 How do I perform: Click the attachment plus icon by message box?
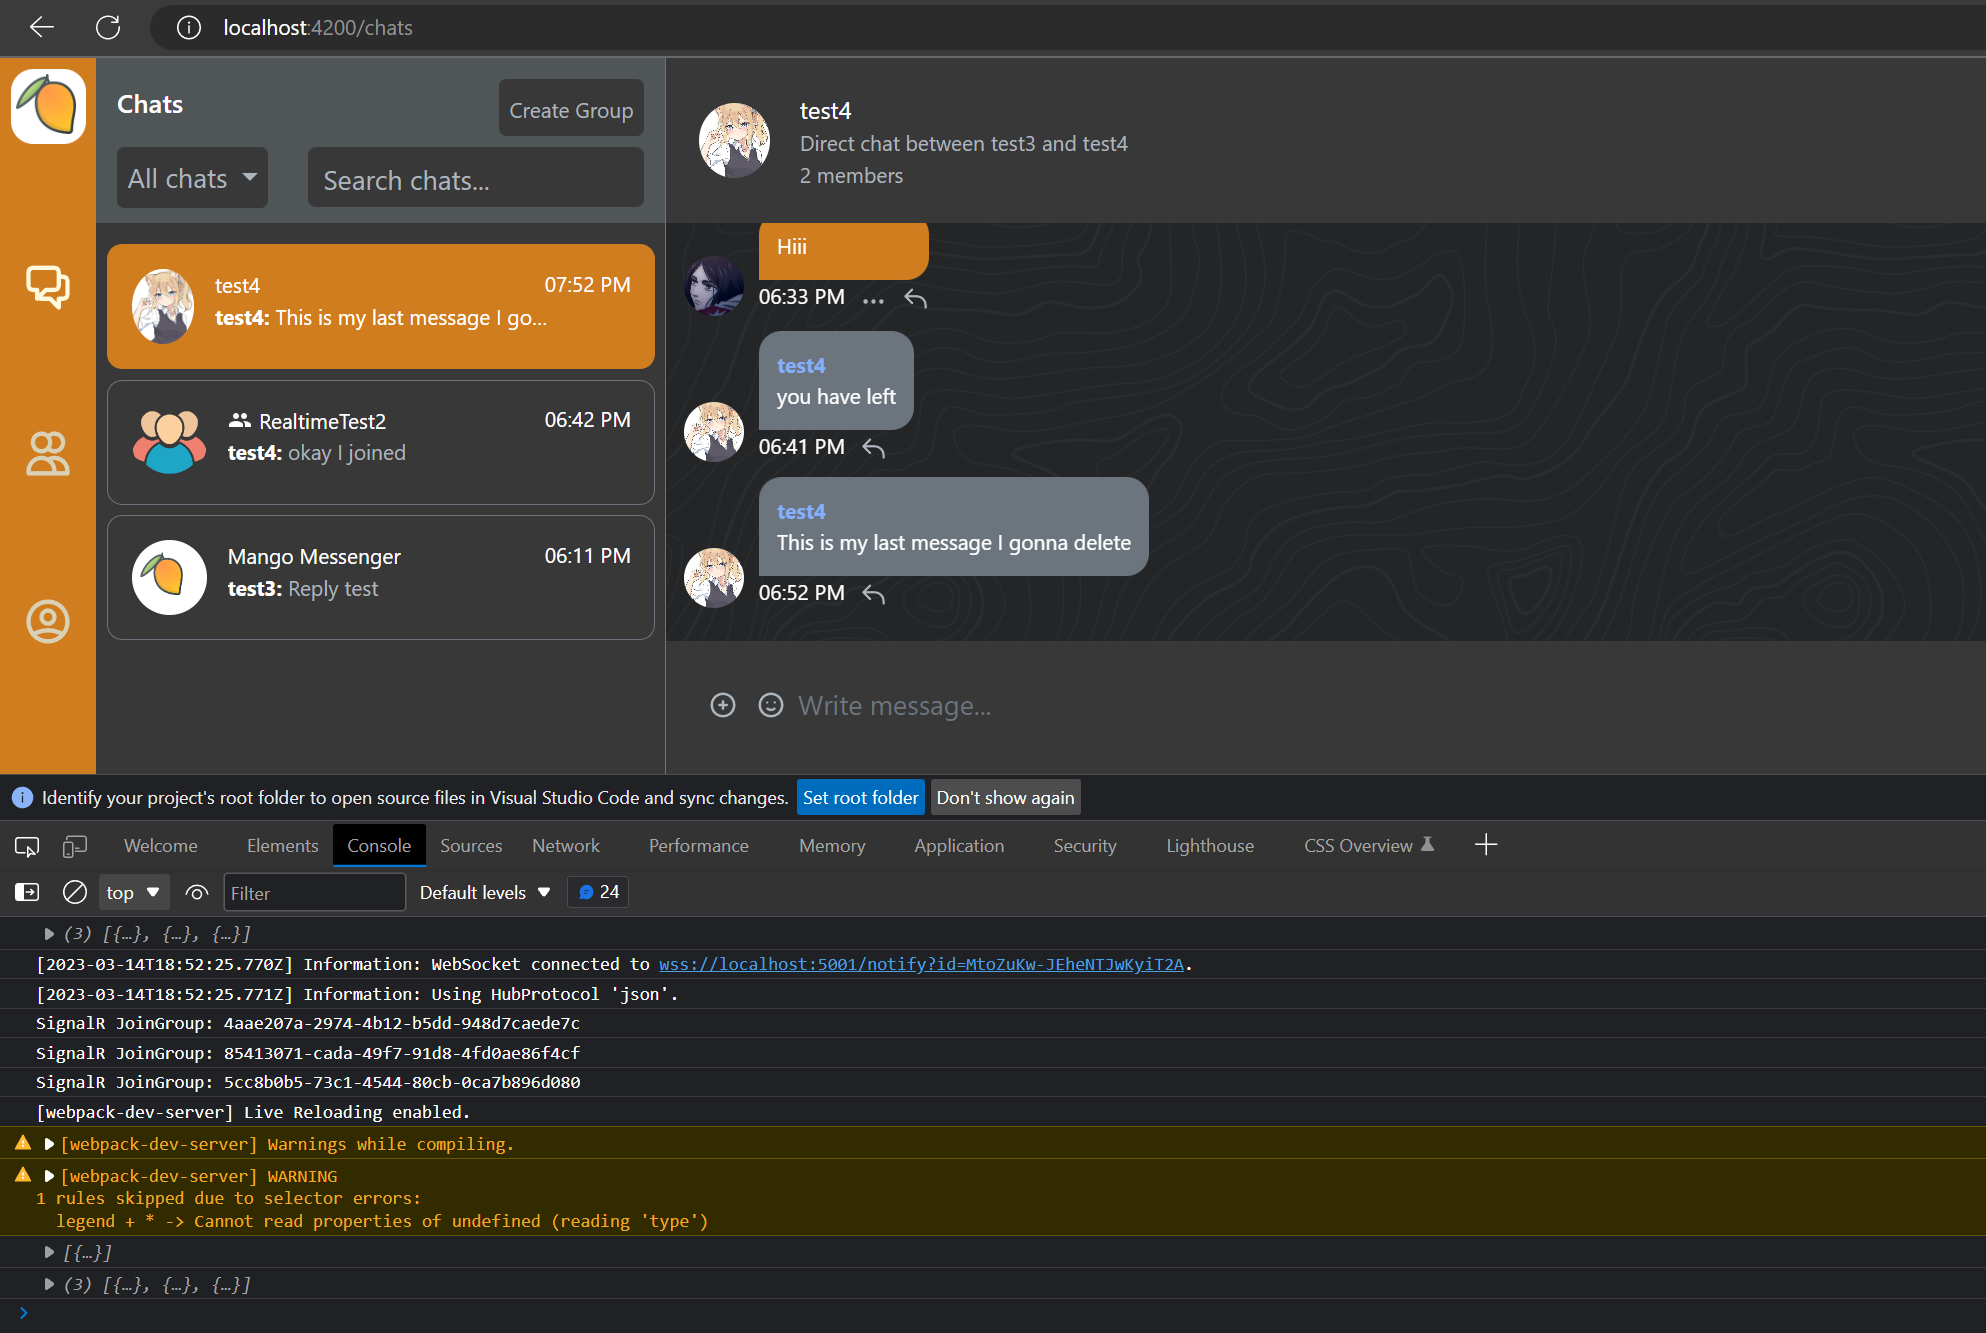722,705
